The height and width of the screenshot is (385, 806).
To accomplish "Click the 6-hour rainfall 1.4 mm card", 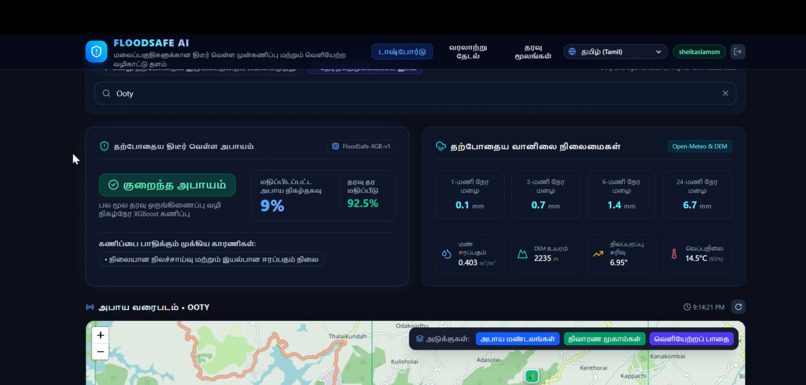I will click(621, 195).
